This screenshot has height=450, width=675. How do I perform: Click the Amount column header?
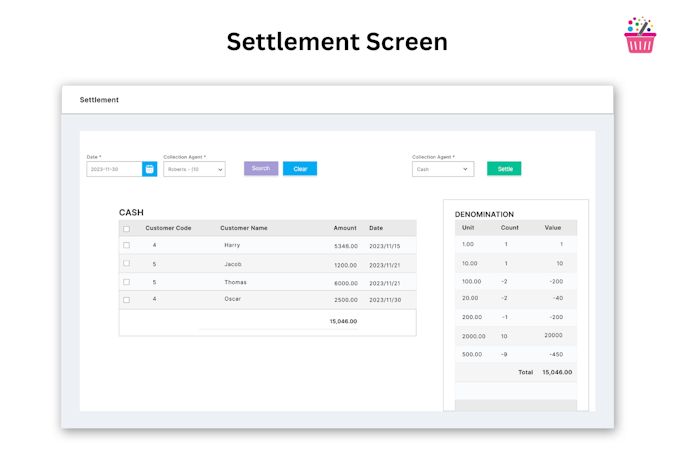tap(345, 228)
